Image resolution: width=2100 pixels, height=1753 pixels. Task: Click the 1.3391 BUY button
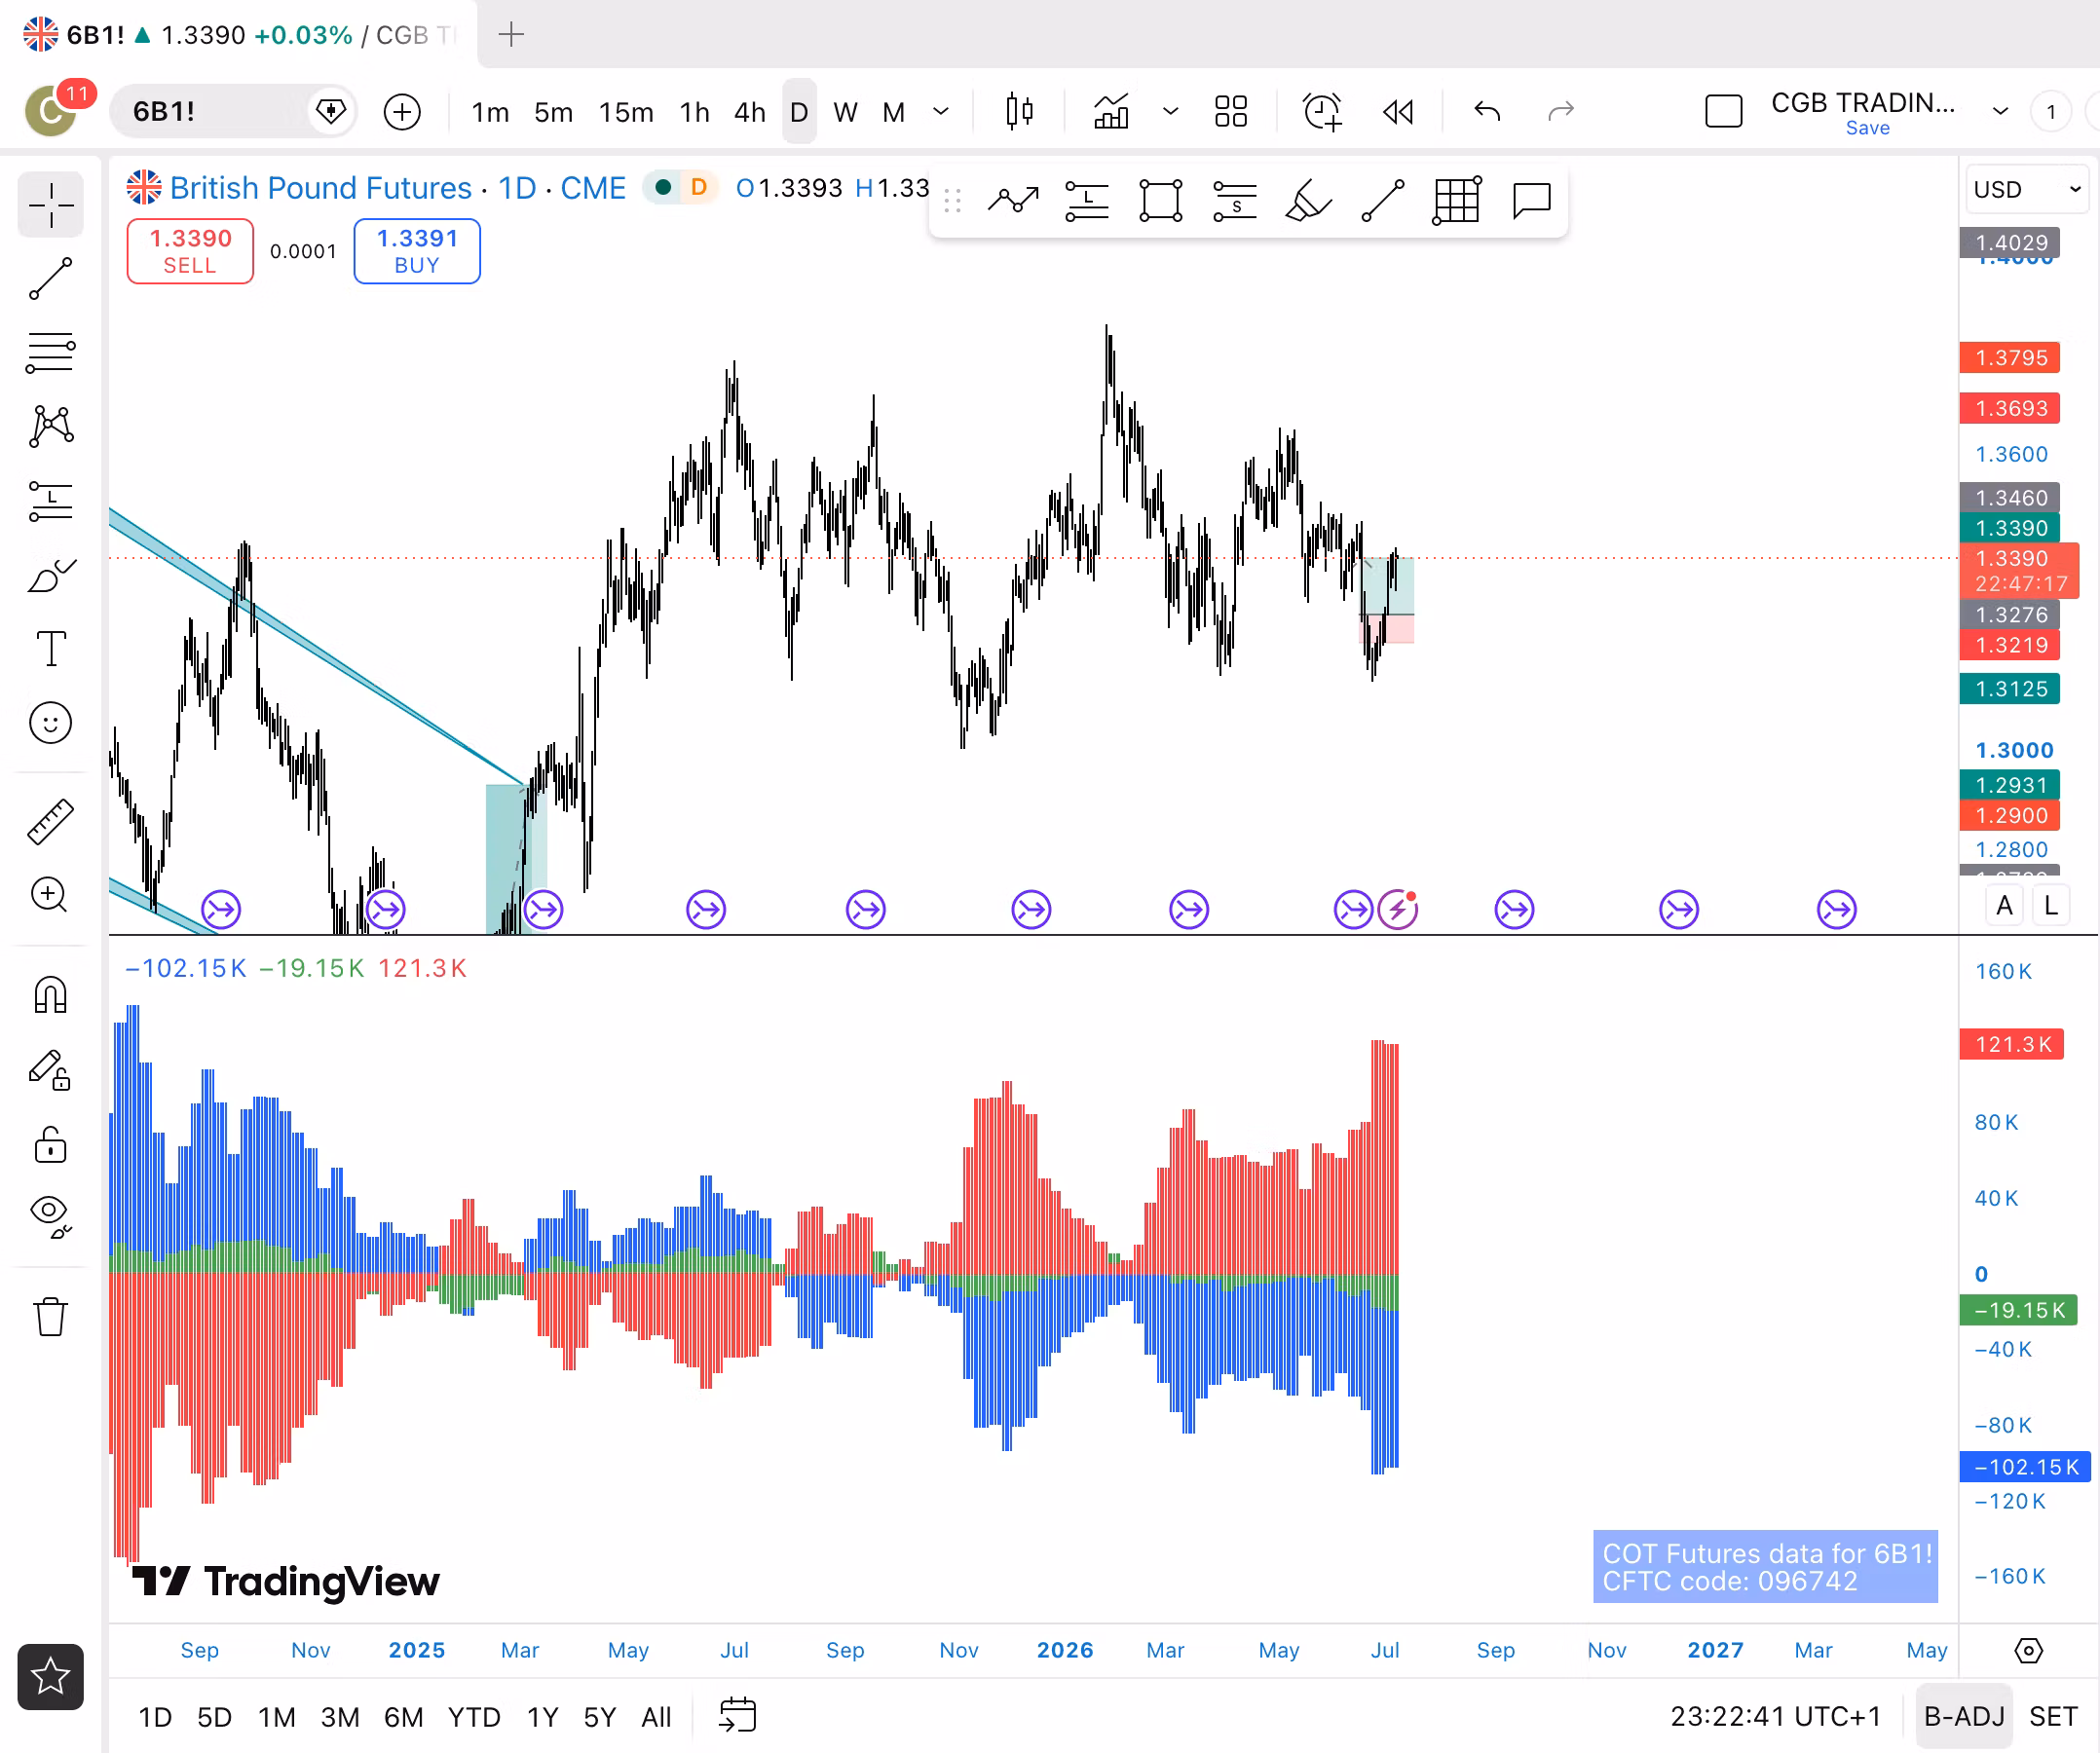[417, 251]
